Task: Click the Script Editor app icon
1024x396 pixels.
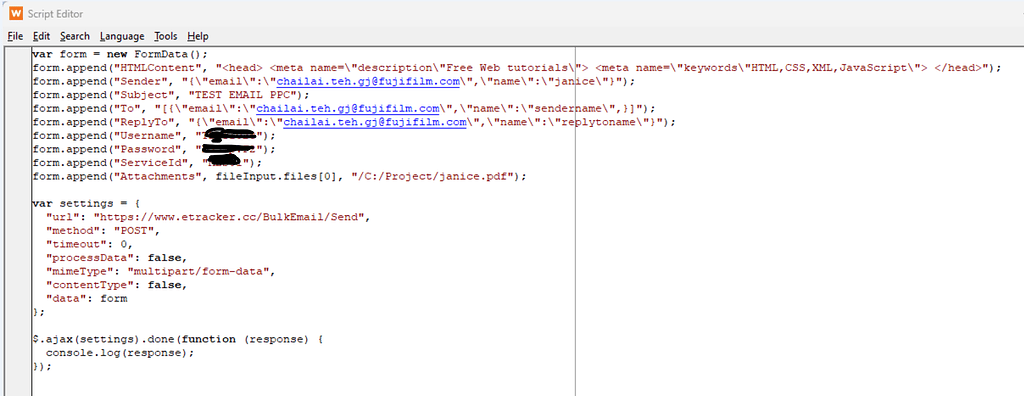Action: pyautogui.click(x=15, y=13)
